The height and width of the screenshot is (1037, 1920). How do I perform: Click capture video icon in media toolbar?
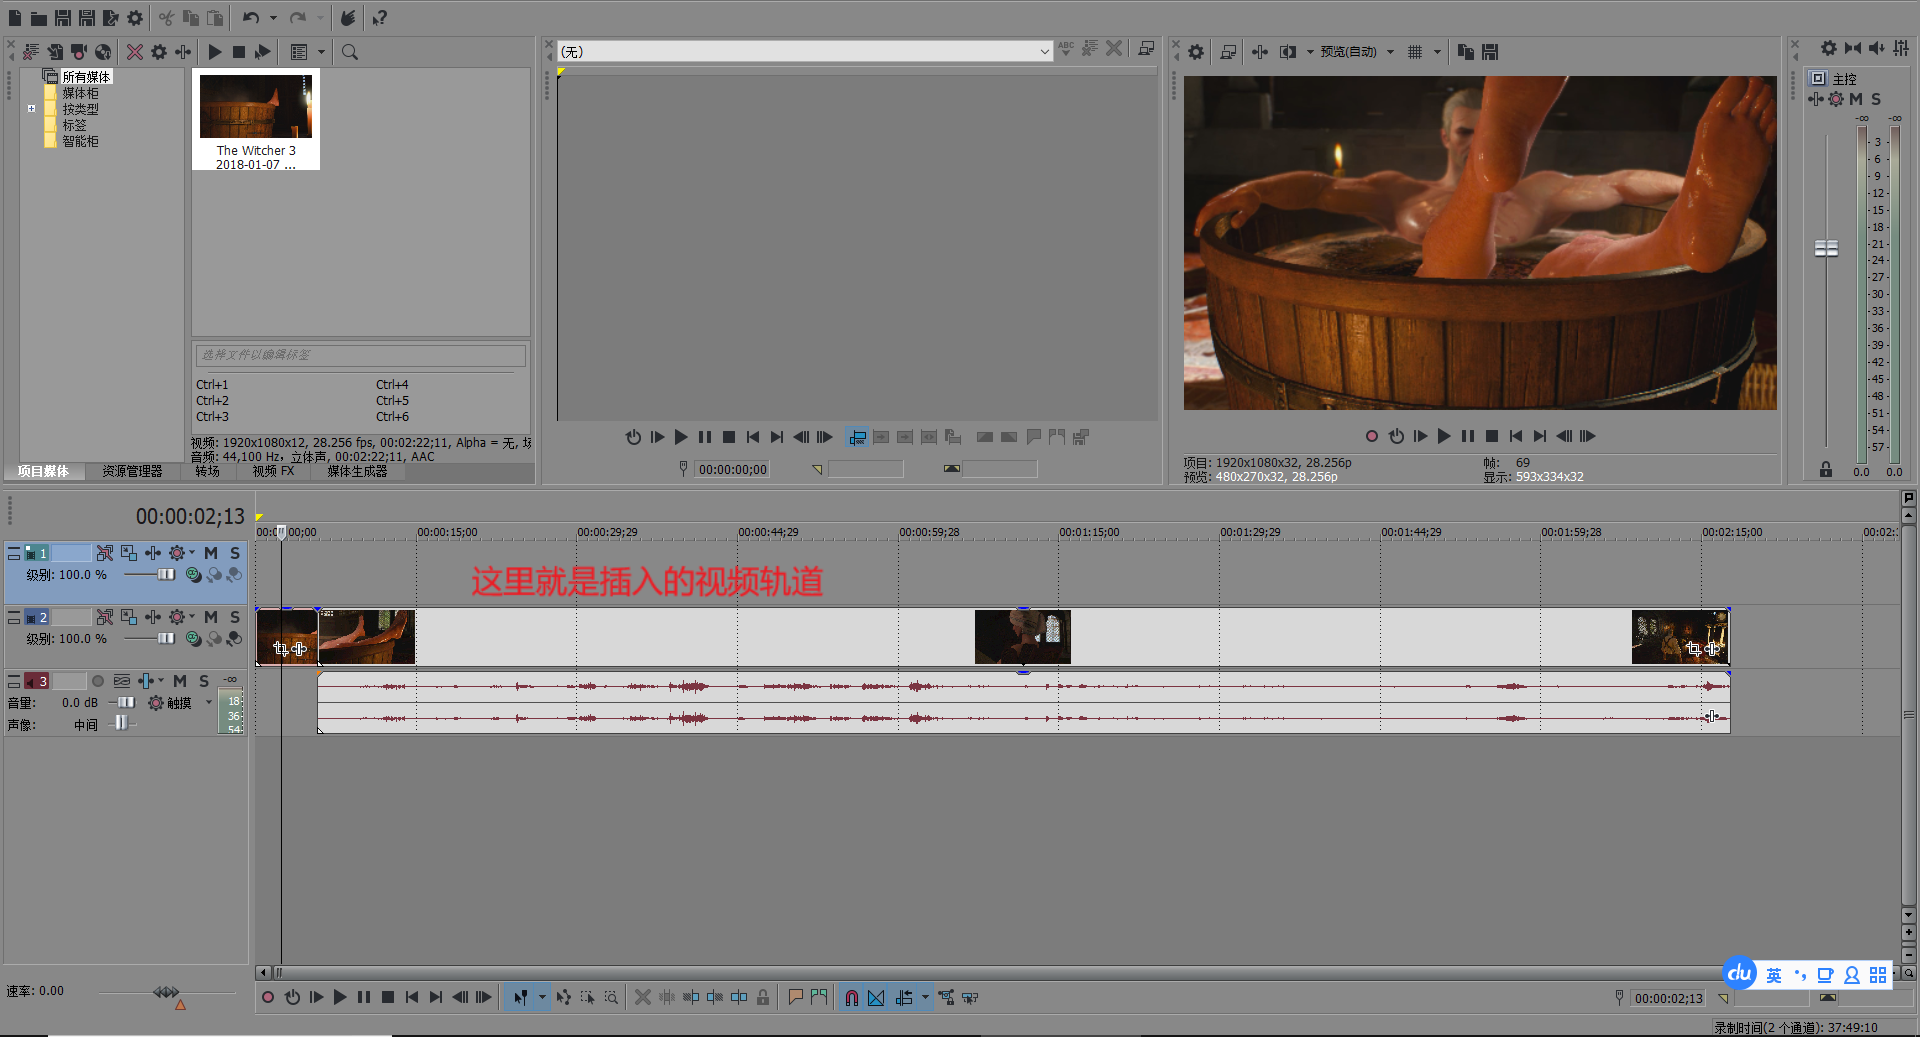[79, 52]
